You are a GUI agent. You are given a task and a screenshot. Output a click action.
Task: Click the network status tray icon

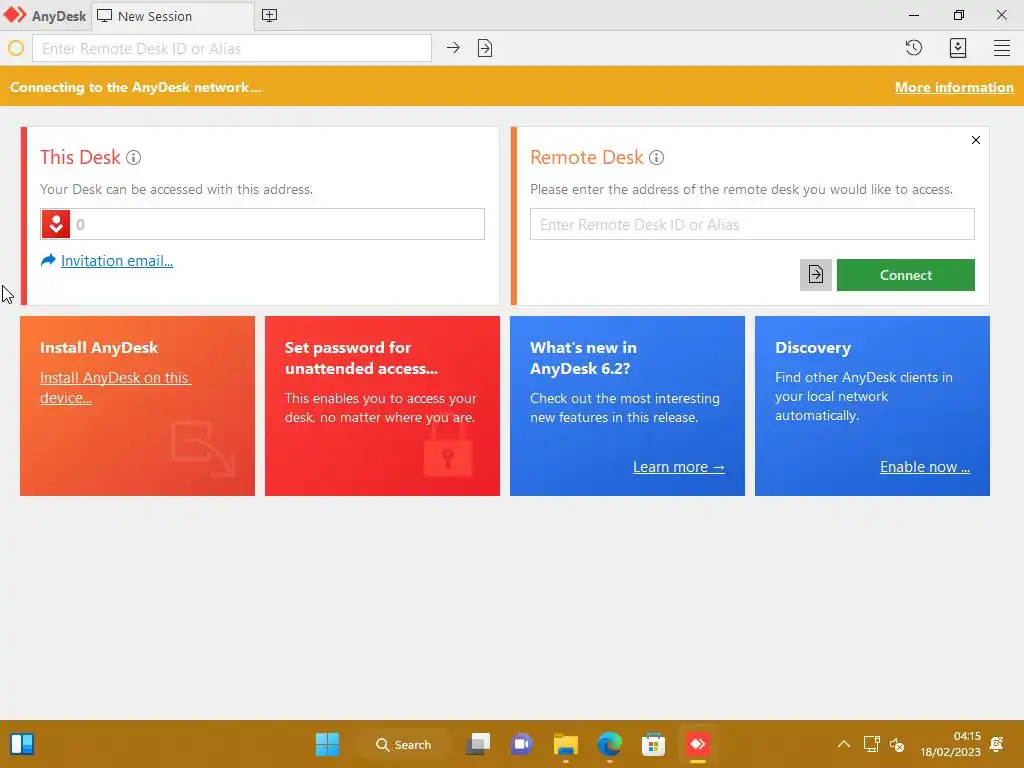(x=871, y=744)
